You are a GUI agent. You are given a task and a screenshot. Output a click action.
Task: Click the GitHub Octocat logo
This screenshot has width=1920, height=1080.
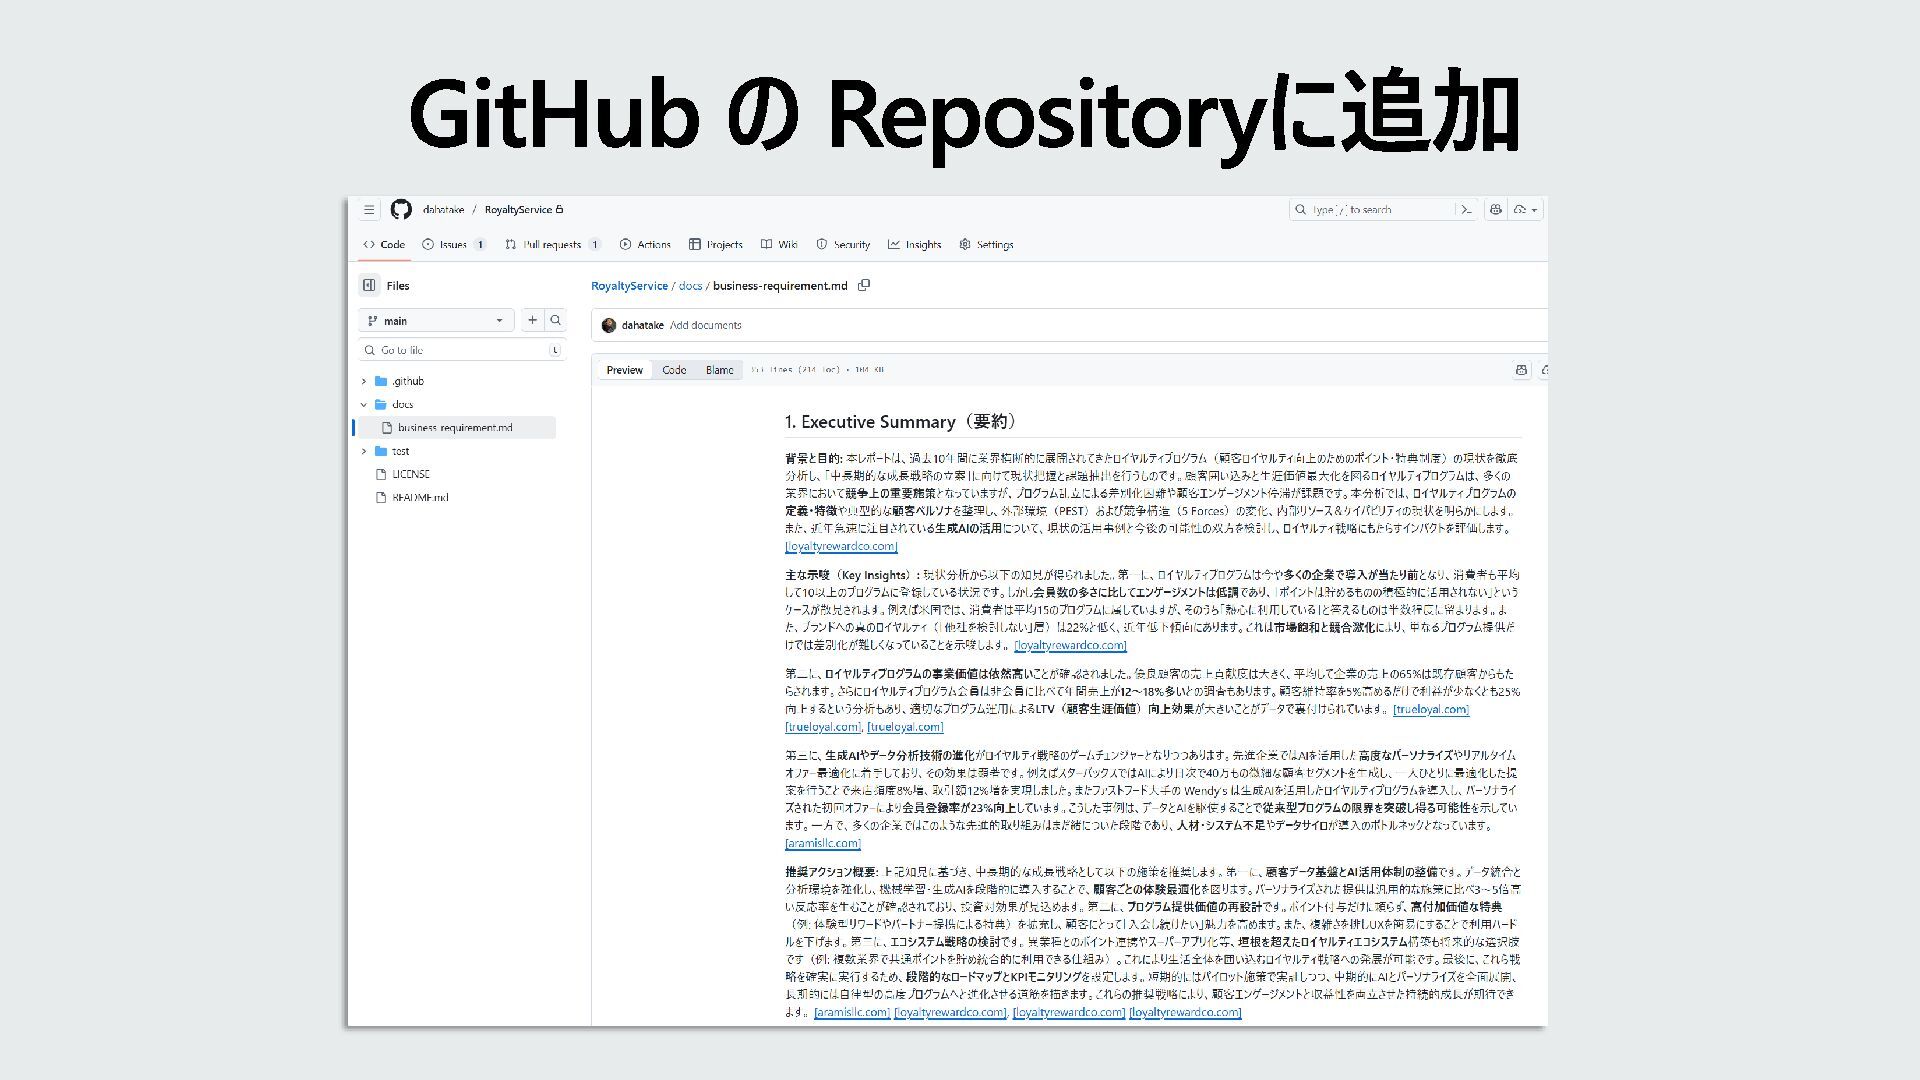pyautogui.click(x=401, y=210)
